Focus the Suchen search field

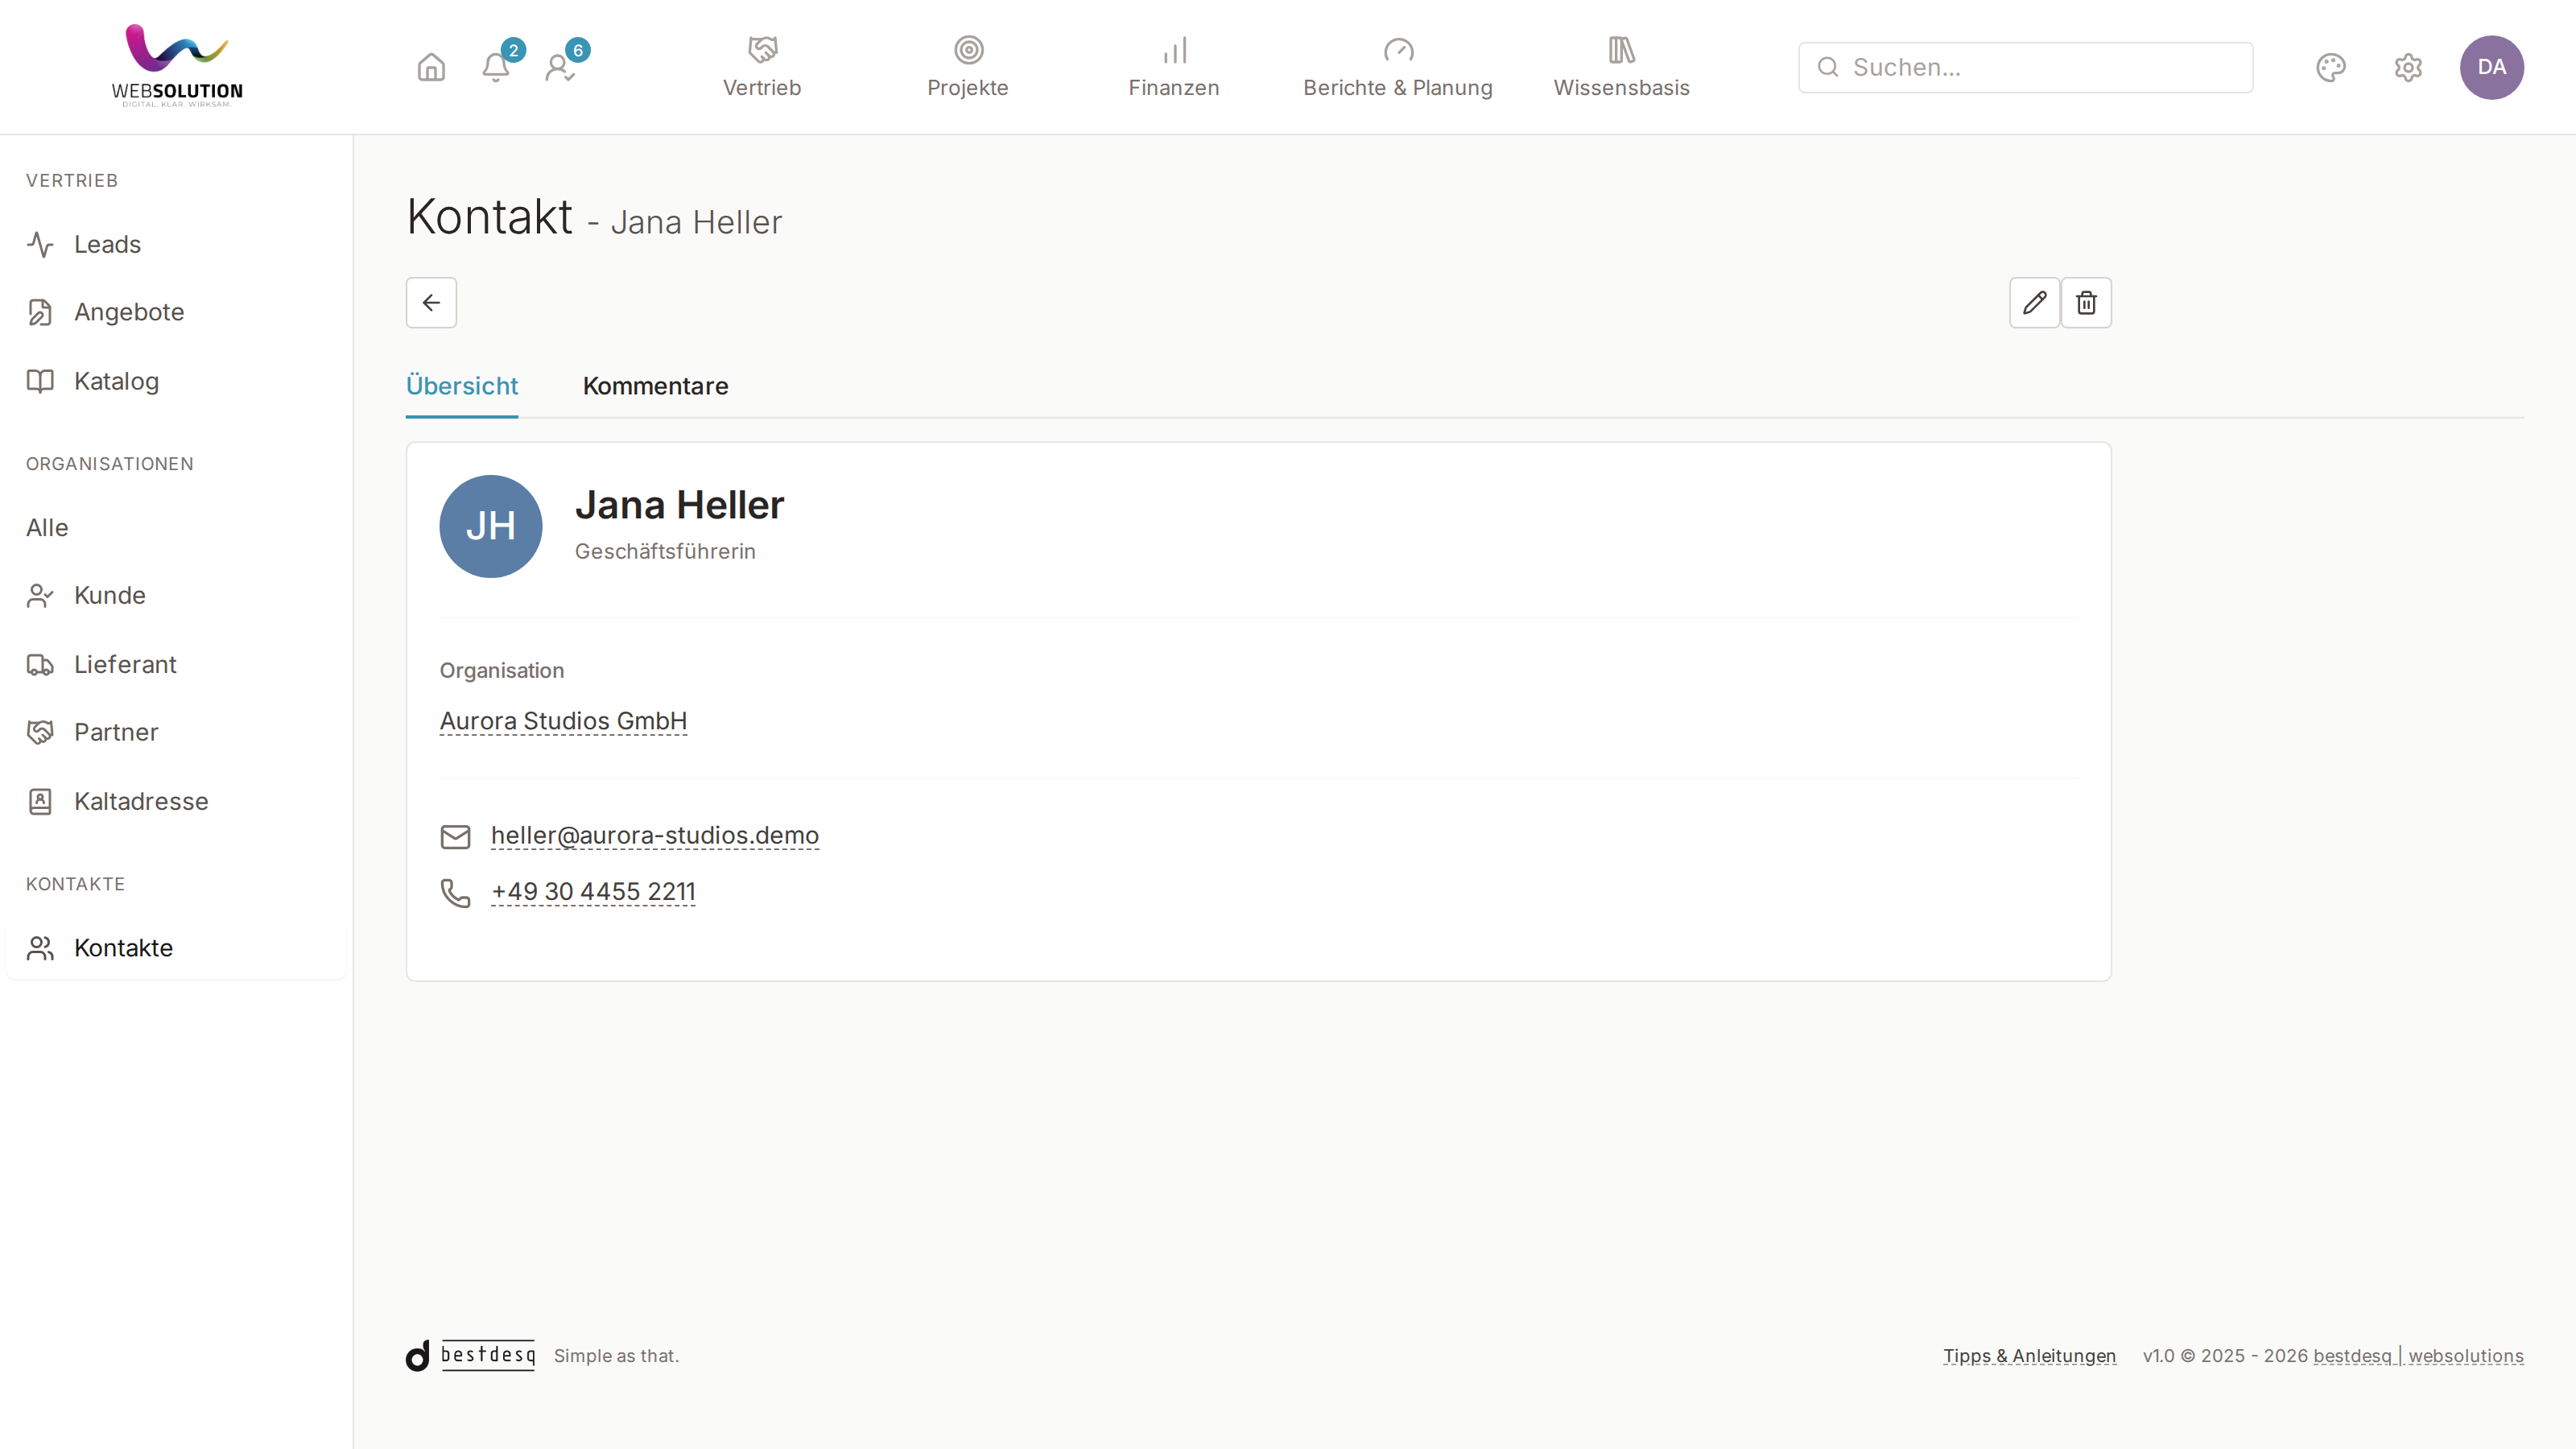coord(2025,67)
